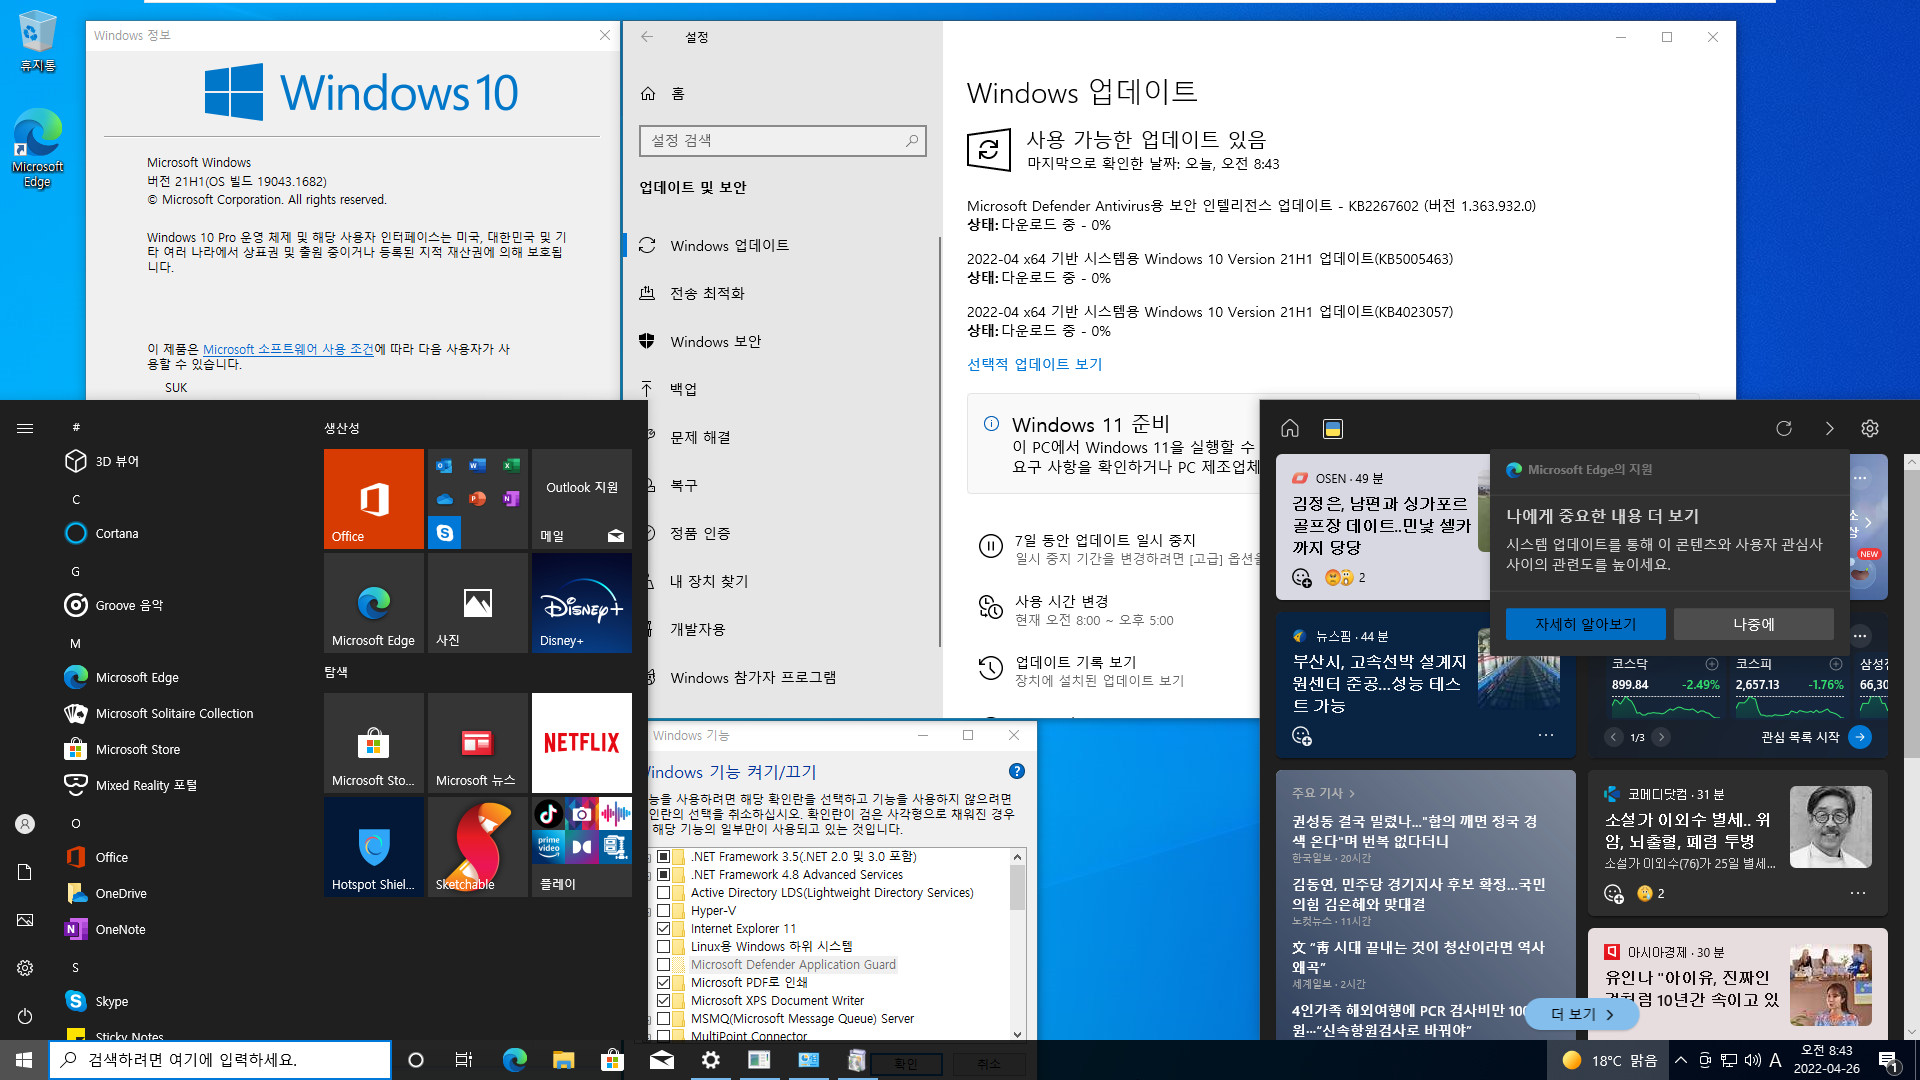This screenshot has height=1080, width=1920.
Task: Open news widget settings gear
Action: click(1870, 428)
